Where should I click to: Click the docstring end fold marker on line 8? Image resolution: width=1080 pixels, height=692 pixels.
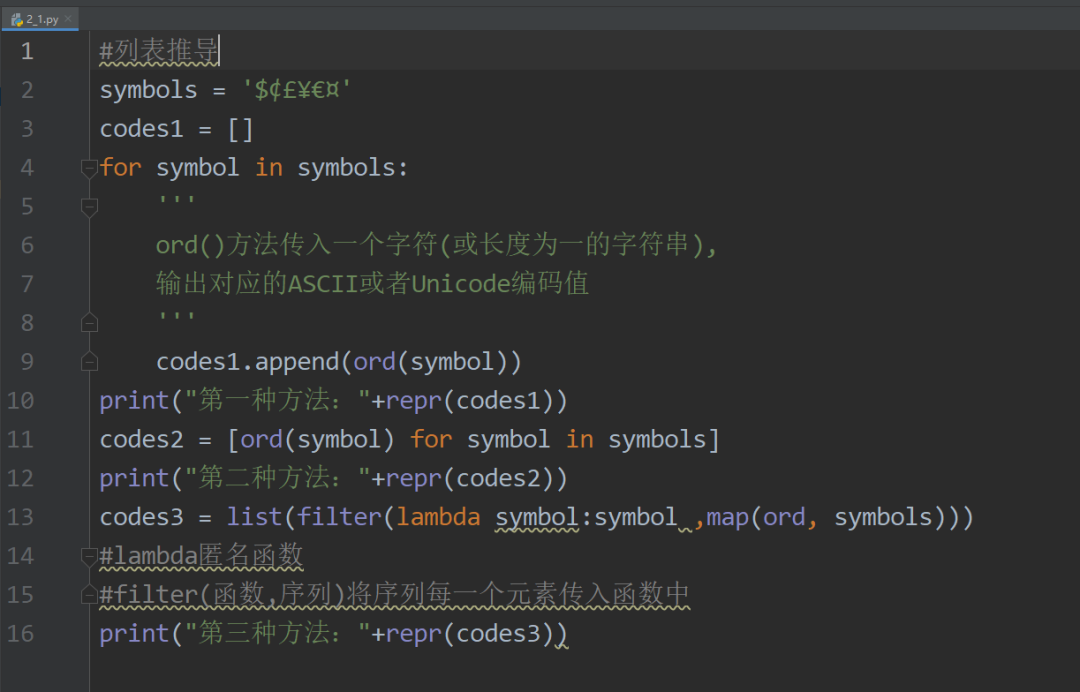pyautogui.click(x=89, y=322)
